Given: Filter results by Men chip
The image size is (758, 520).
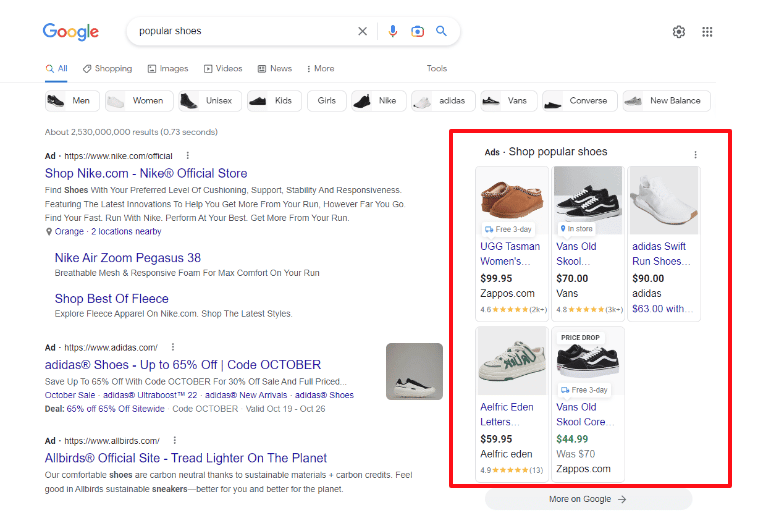Looking at the screenshot, I should tap(72, 101).
